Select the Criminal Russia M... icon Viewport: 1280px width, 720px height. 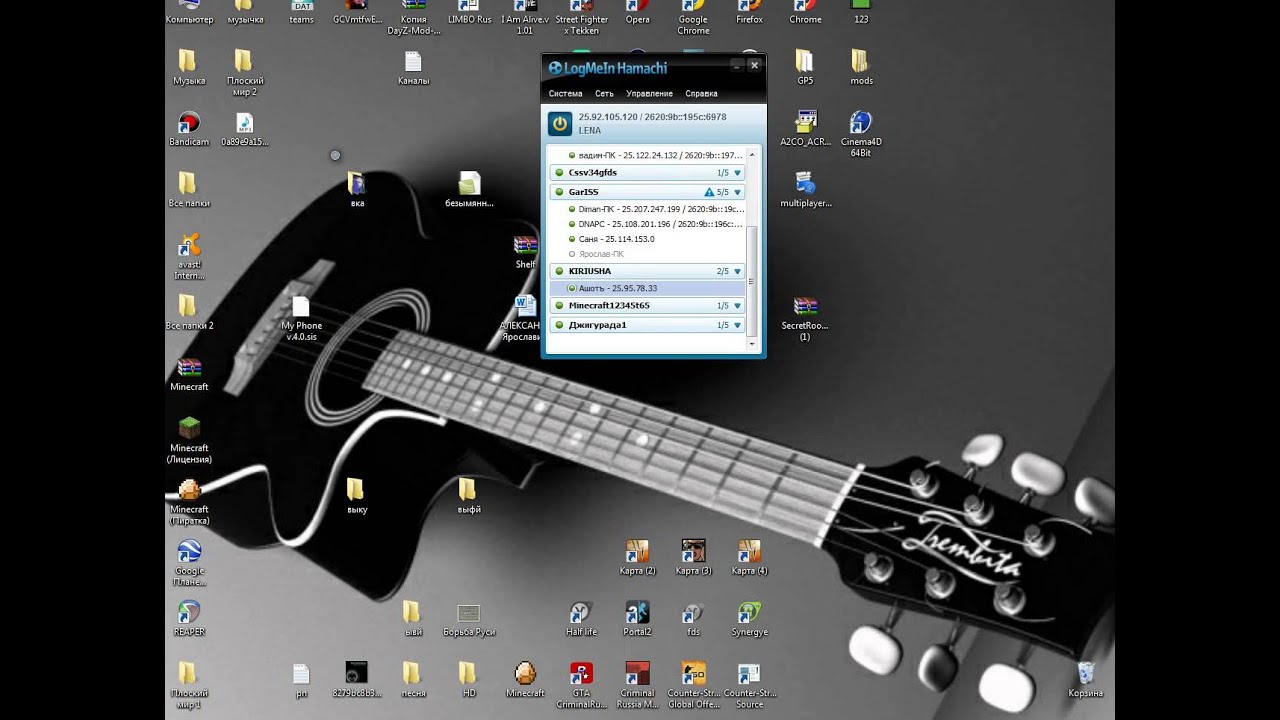click(x=637, y=685)
